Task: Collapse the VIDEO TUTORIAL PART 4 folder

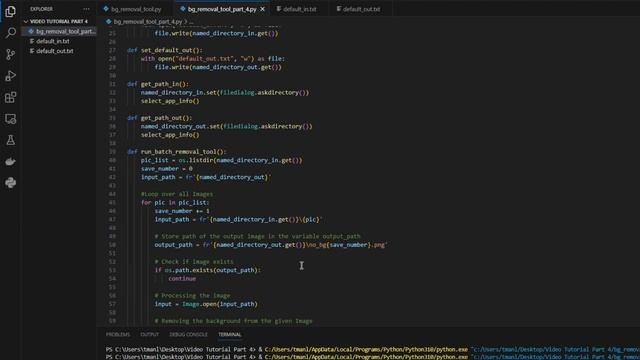Action: click(59, 21)
